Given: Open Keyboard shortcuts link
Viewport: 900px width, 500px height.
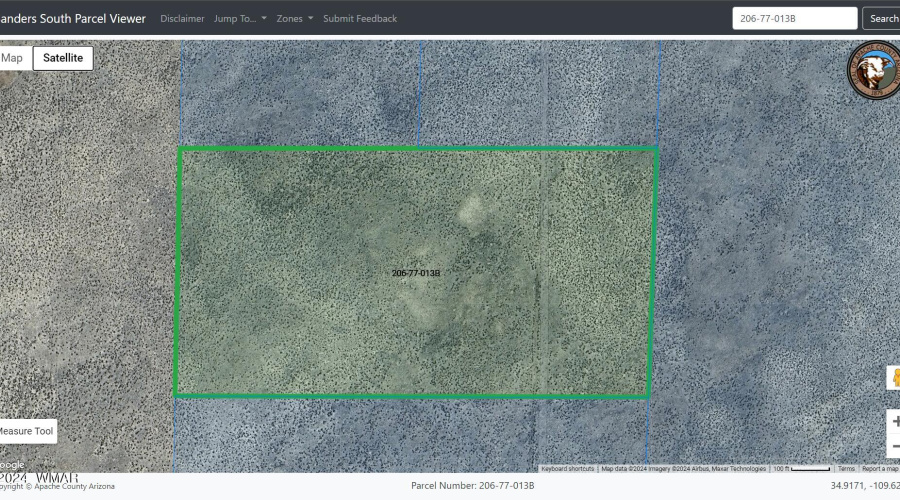Looking at the screenshot, I should tap(567, 469).
